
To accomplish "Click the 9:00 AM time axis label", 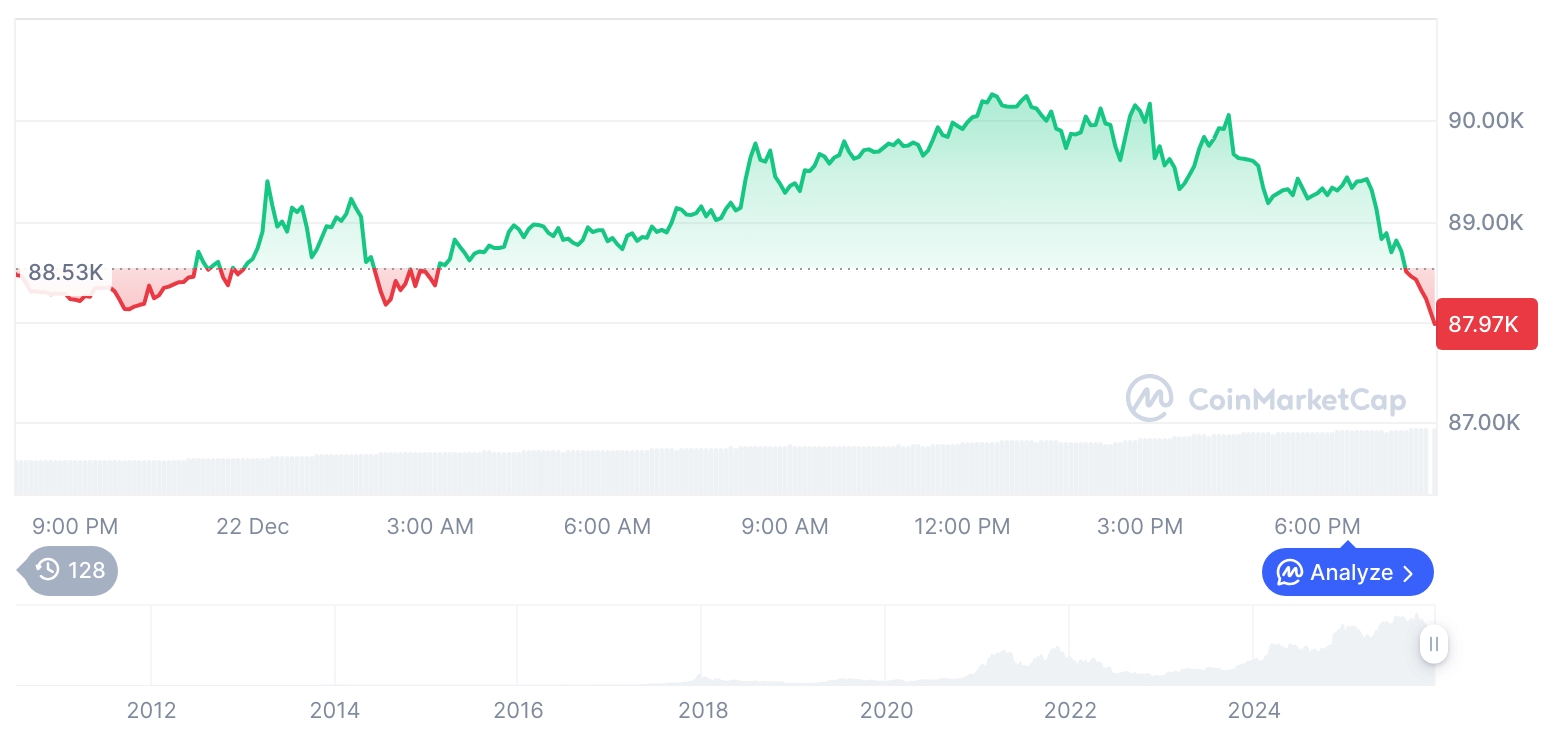I will (x=785, y=526).
